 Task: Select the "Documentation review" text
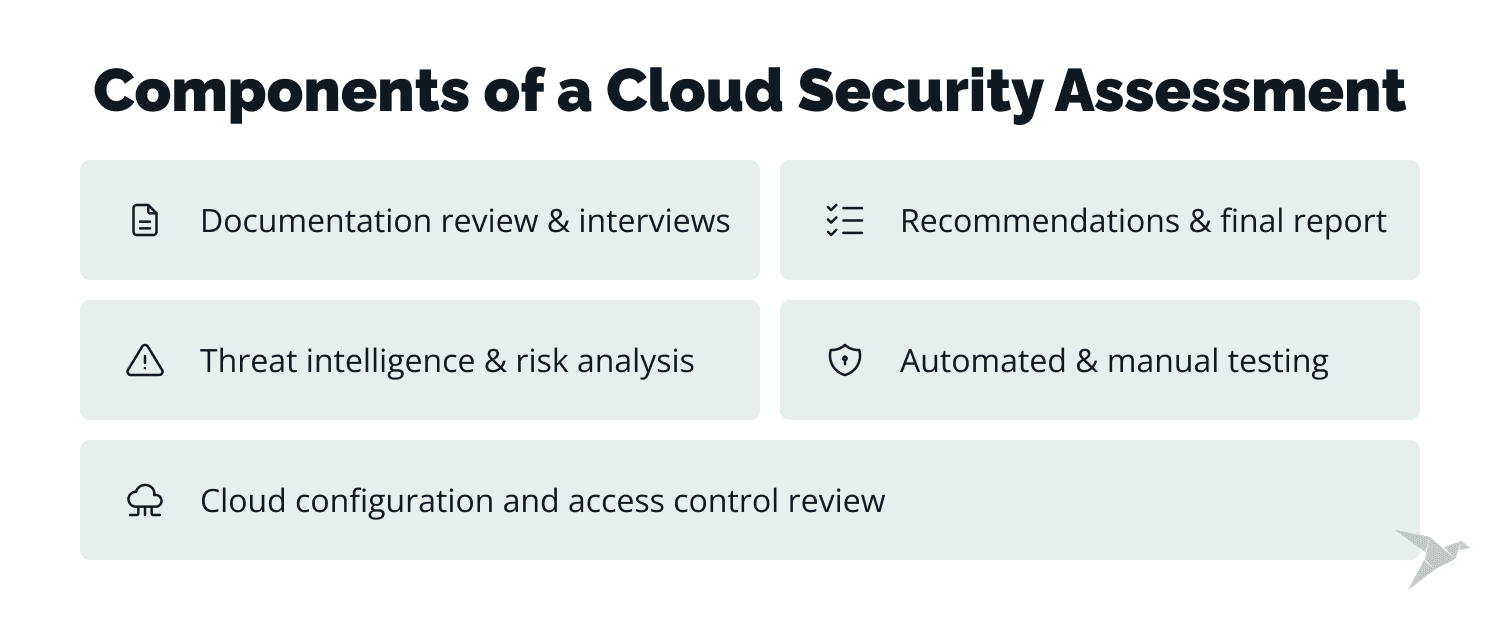click(369, 221)
